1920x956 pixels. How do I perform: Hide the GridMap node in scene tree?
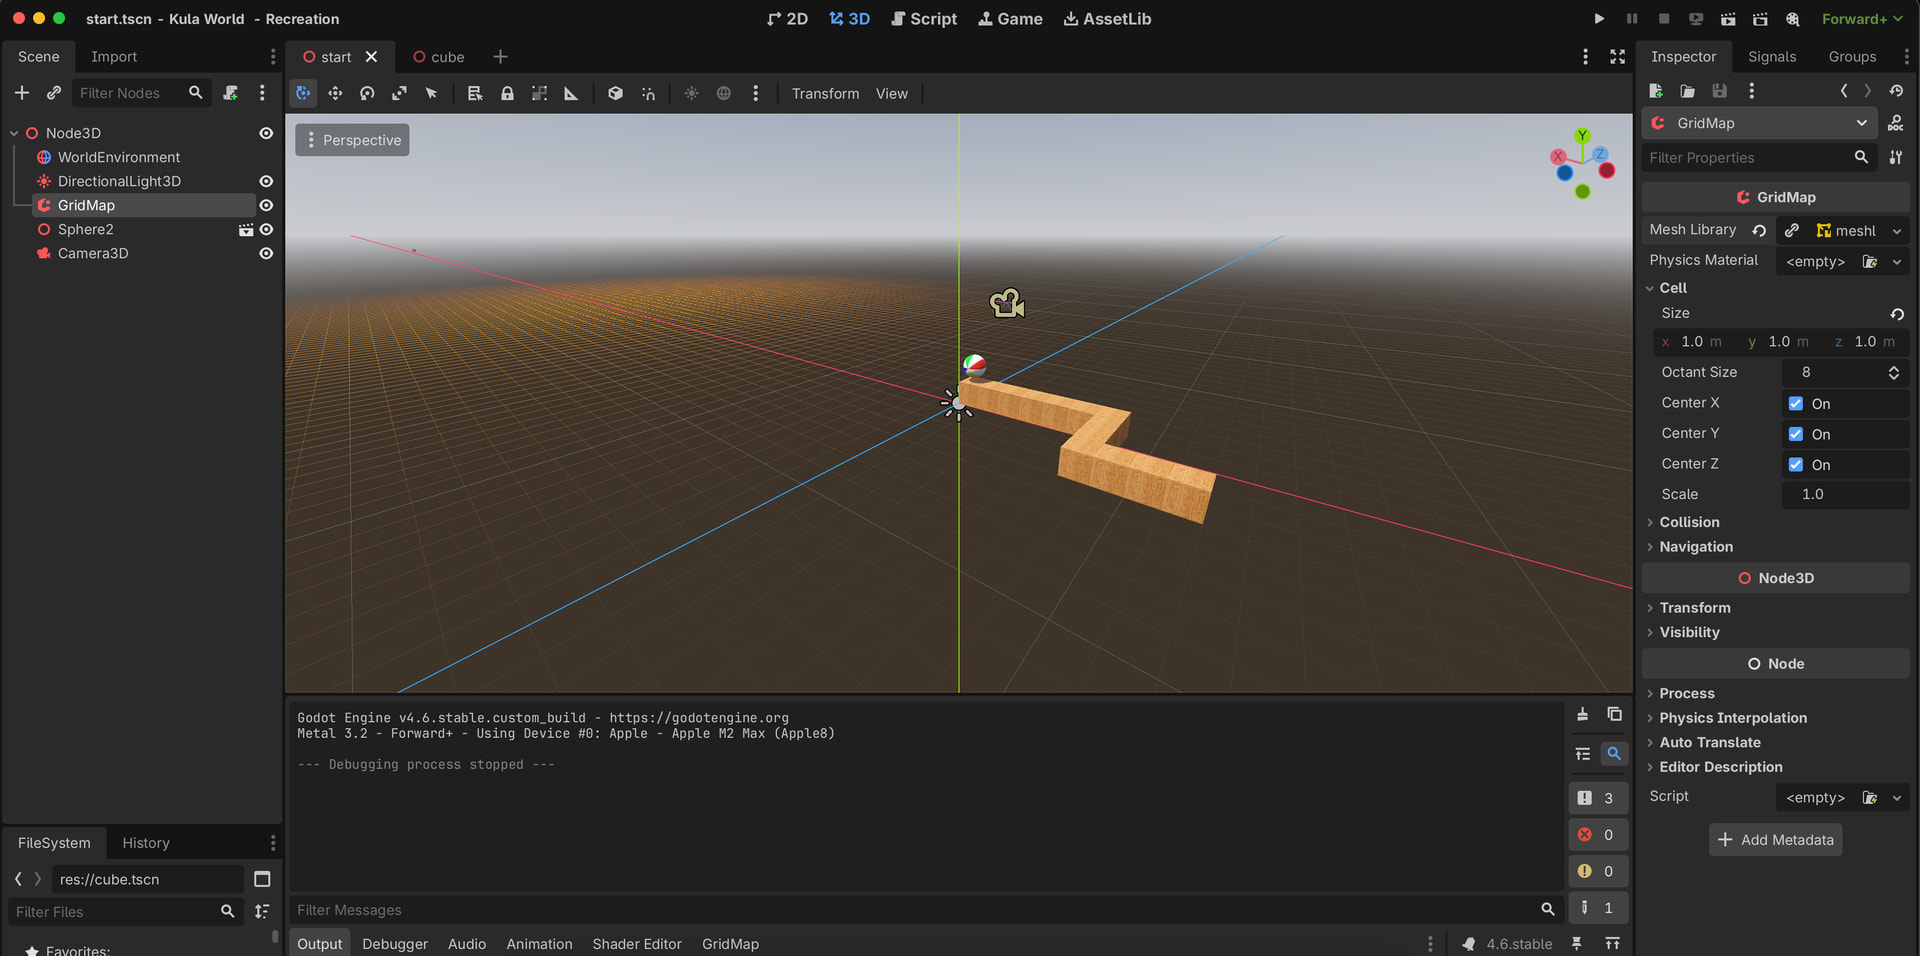click(266, 205)
